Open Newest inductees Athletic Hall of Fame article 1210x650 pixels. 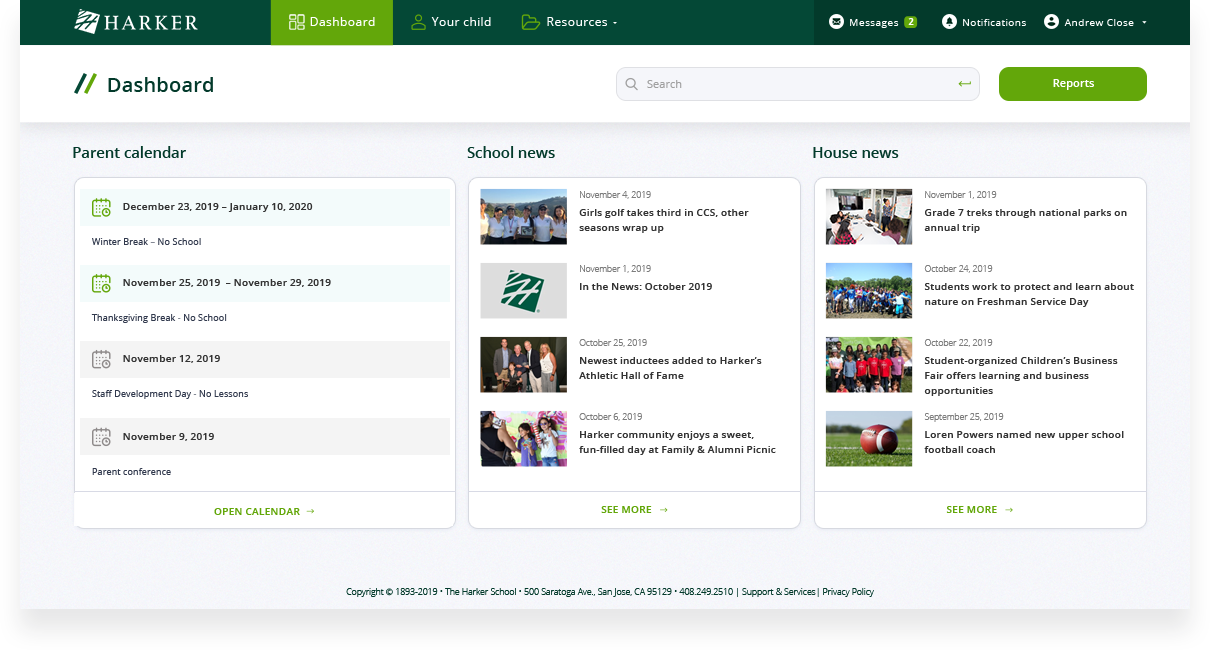[x=670, y=368]
